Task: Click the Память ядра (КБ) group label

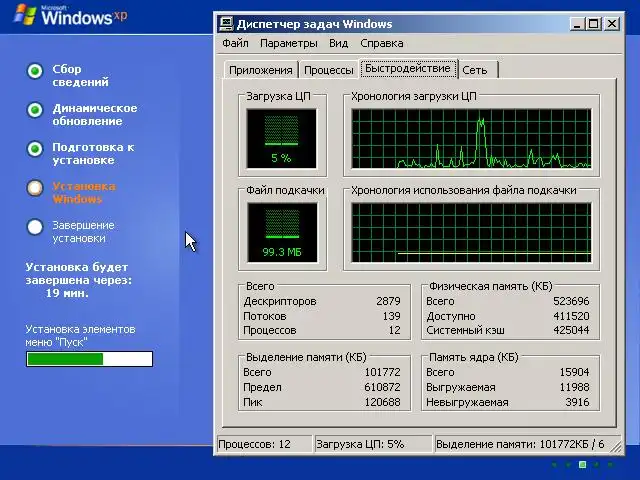Action: (x=473, y=357)
